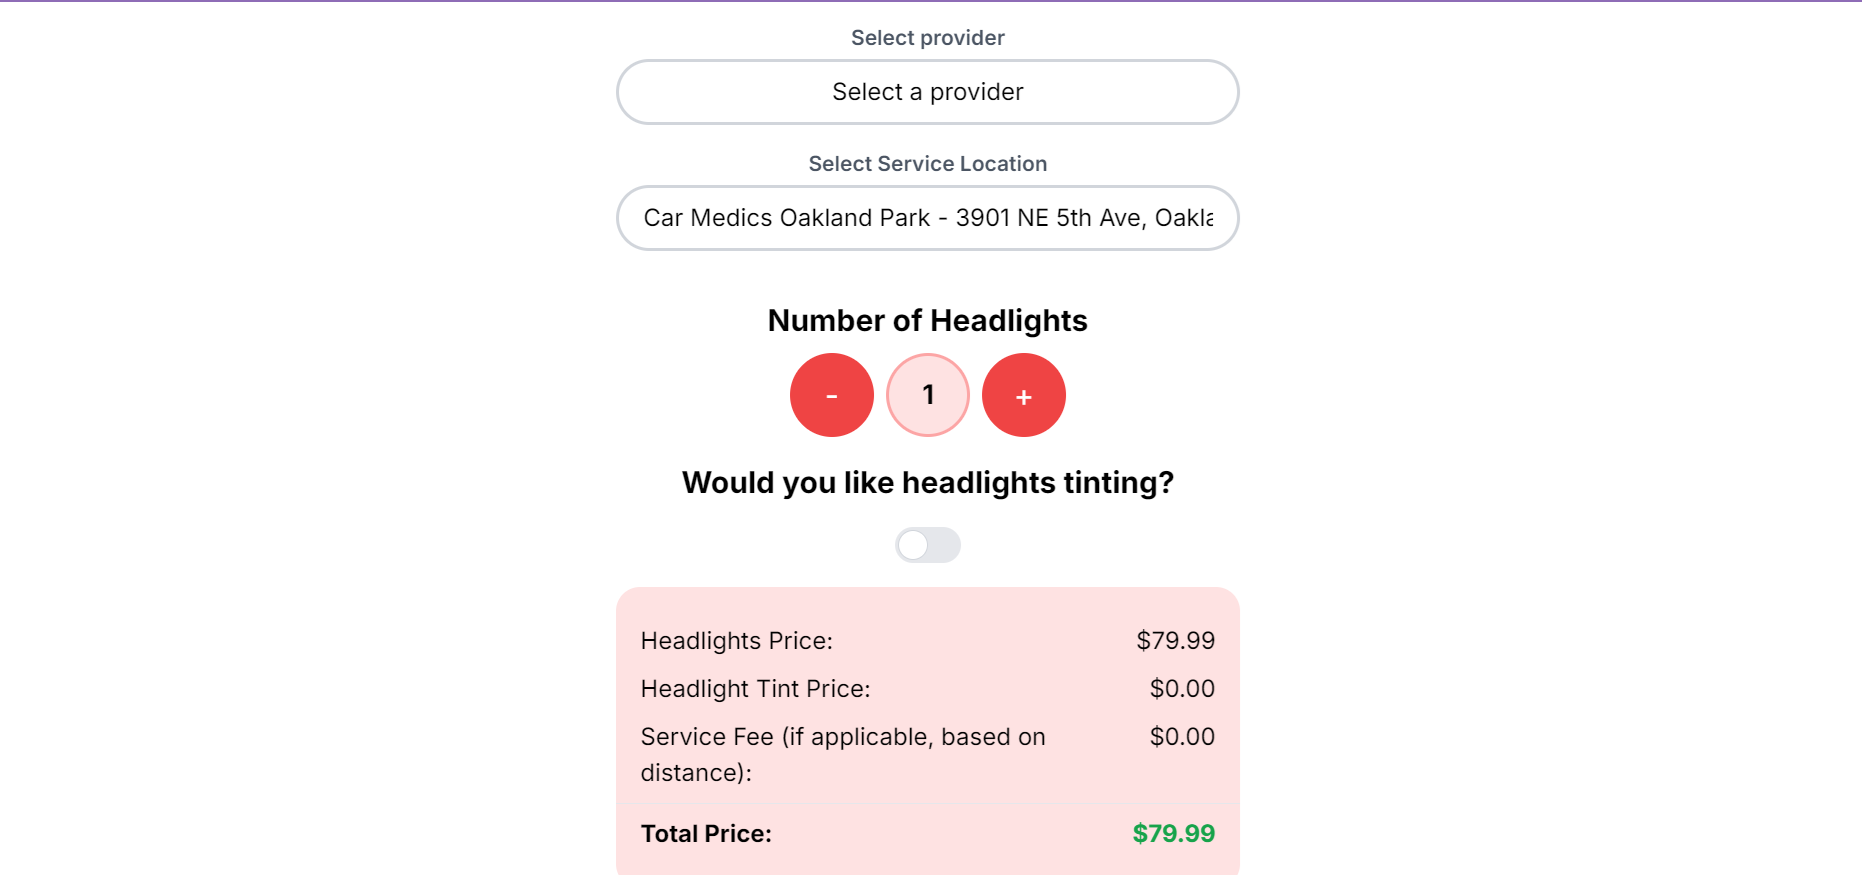Click the green total price amount
Screen dimensions: 1862x875
[1173, 834]
